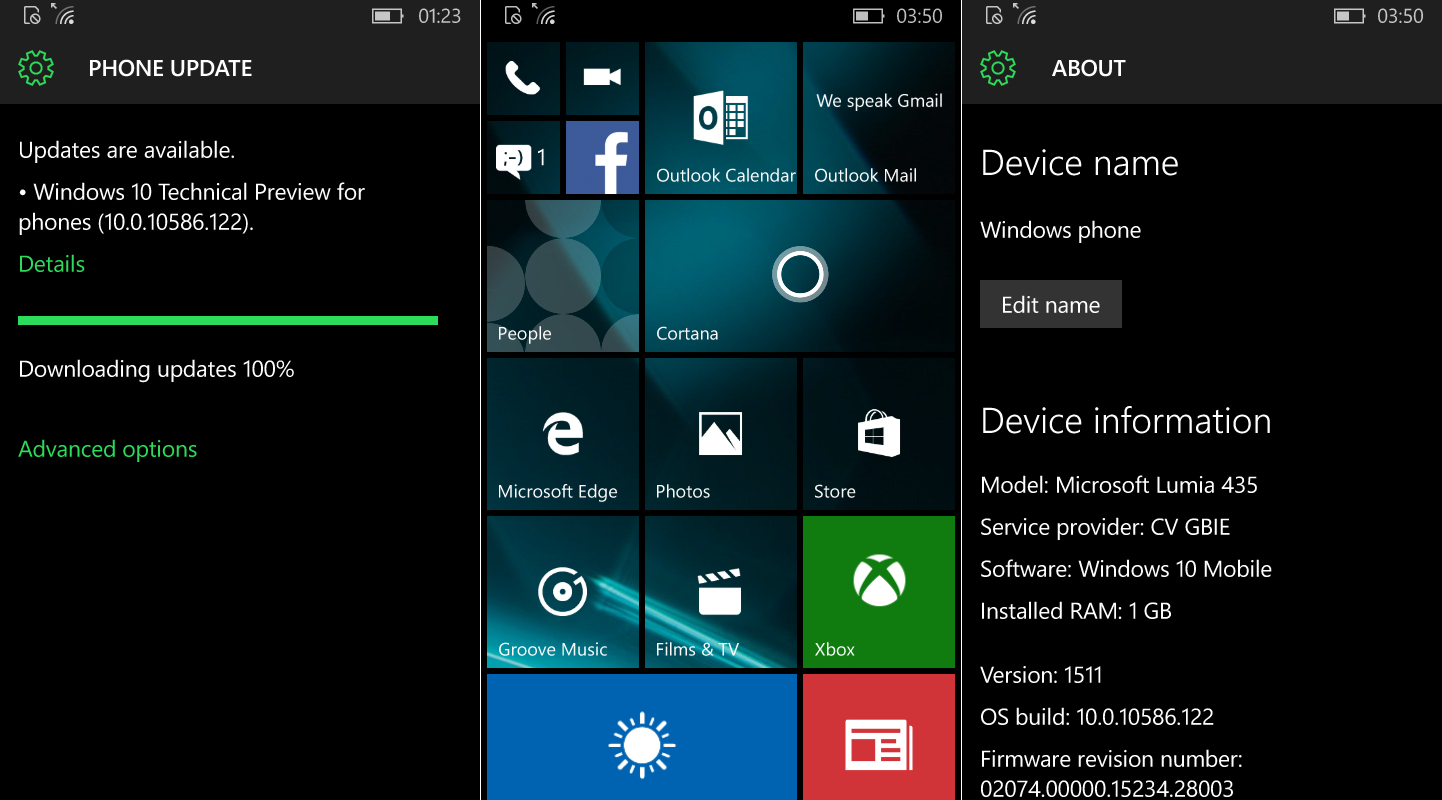Tap the 01:23 clock in status bar

439,16
